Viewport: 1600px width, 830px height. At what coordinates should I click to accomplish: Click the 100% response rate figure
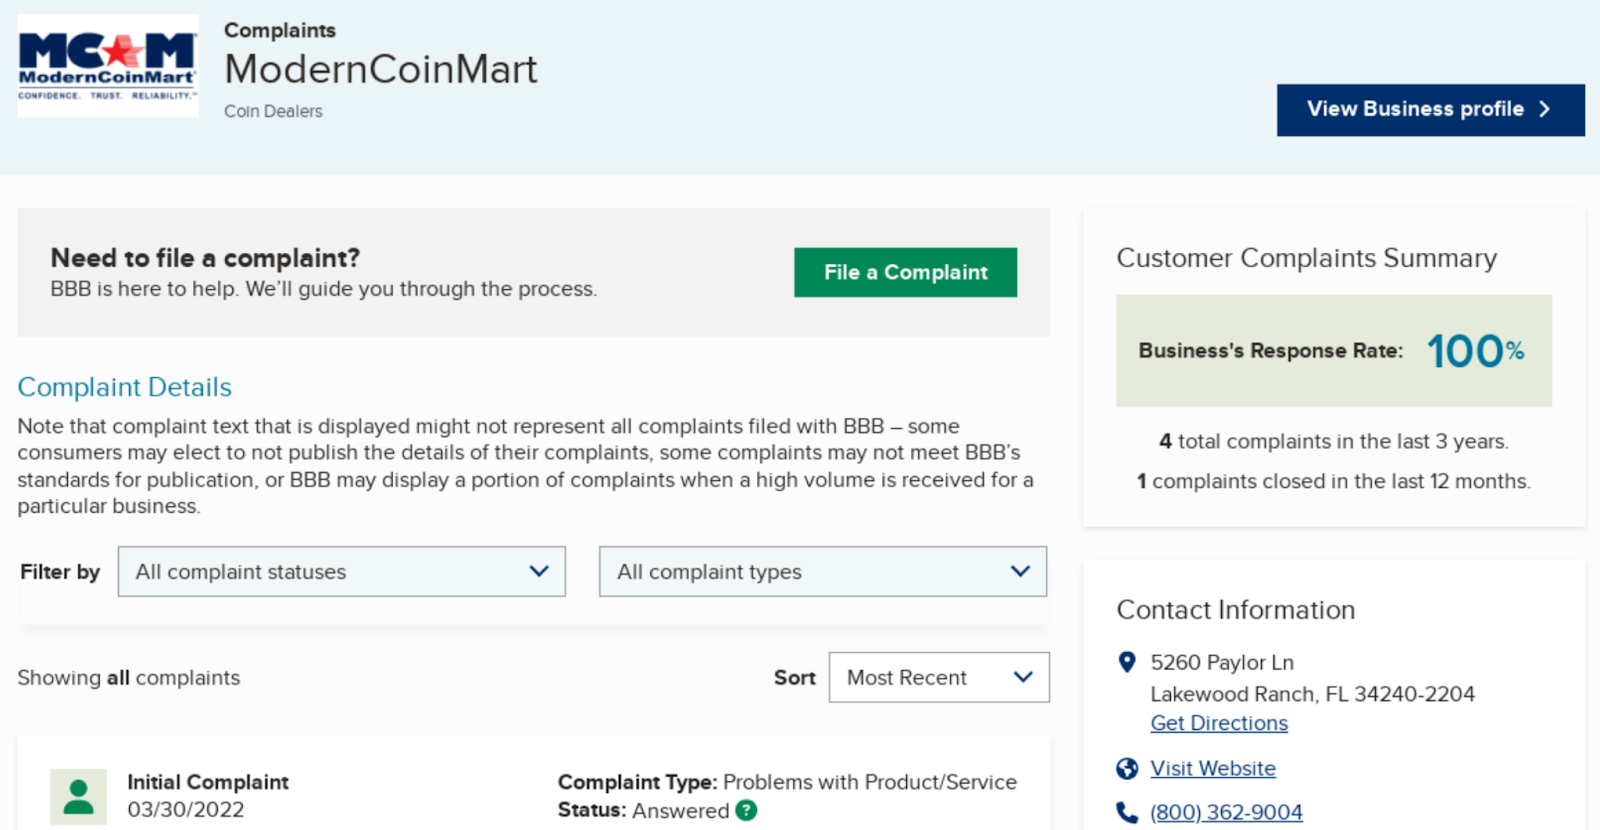[x=1474, y=351]
